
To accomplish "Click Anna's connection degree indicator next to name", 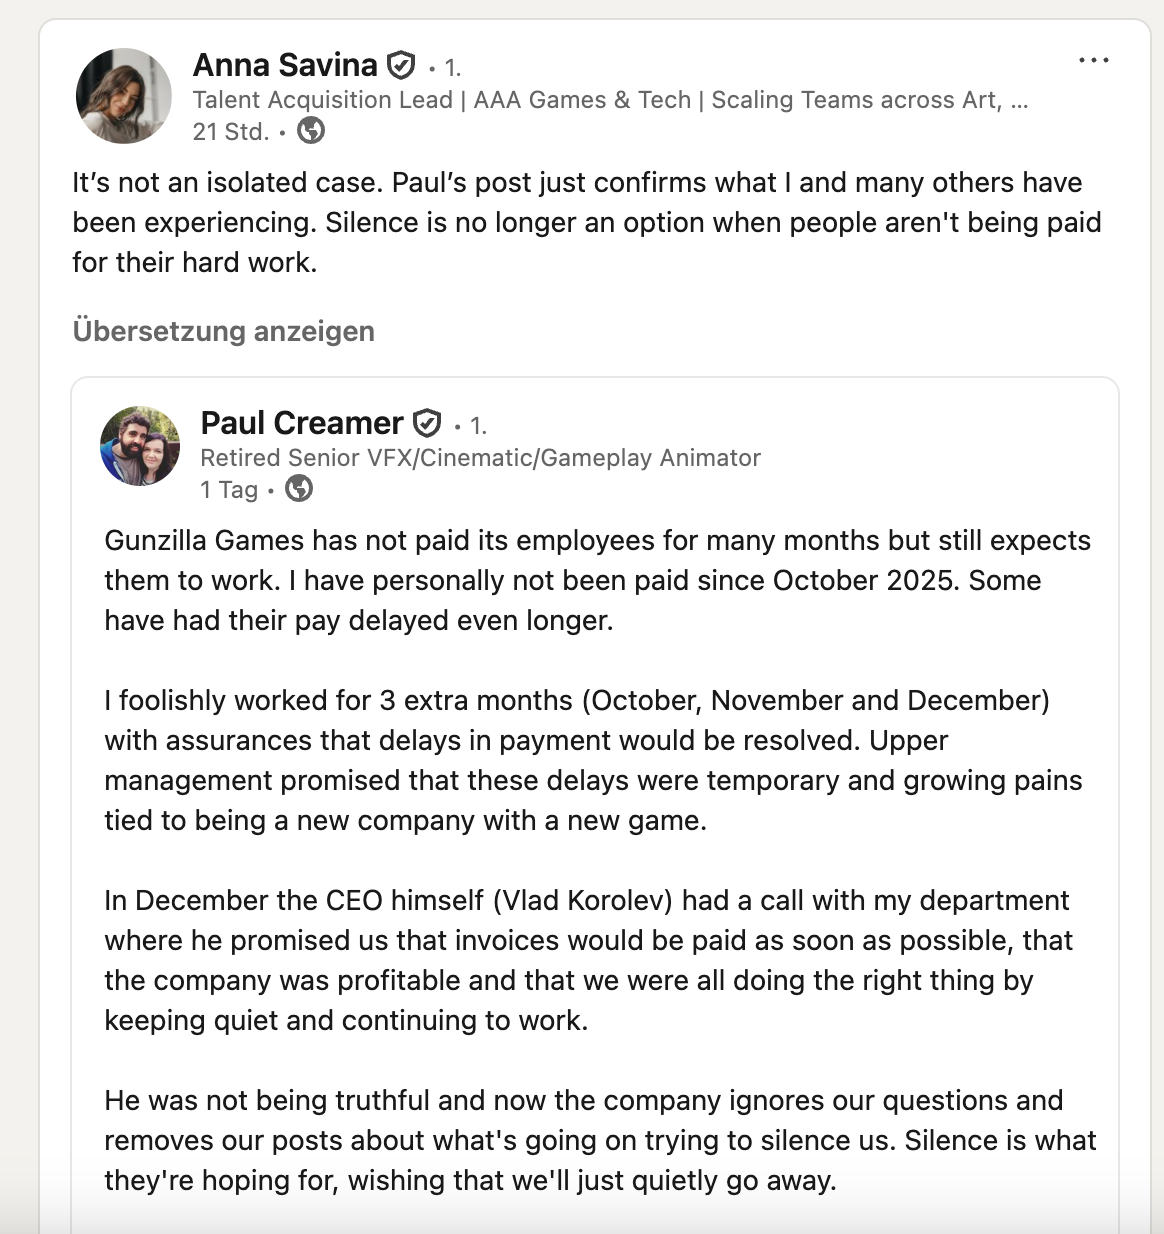I will pos(452,68).
